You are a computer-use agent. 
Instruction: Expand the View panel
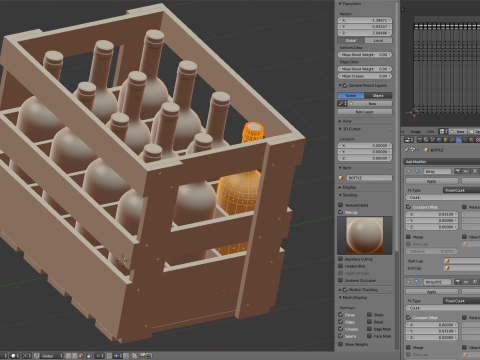[340, 121]
